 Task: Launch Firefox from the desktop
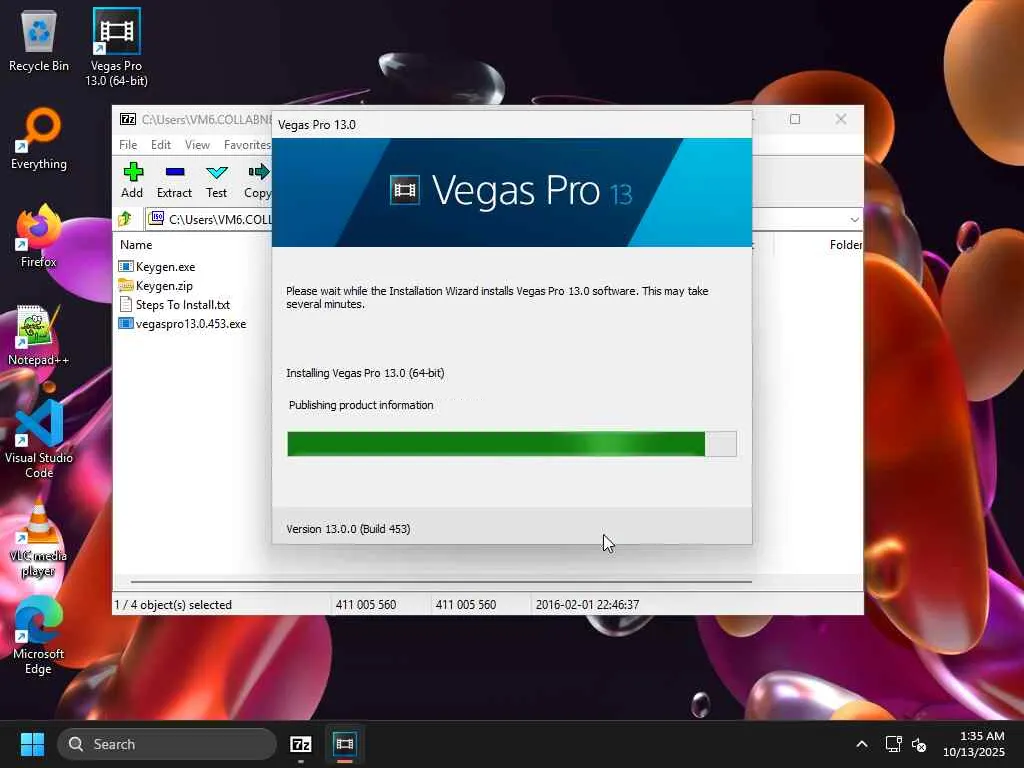(x=39, y=236)
